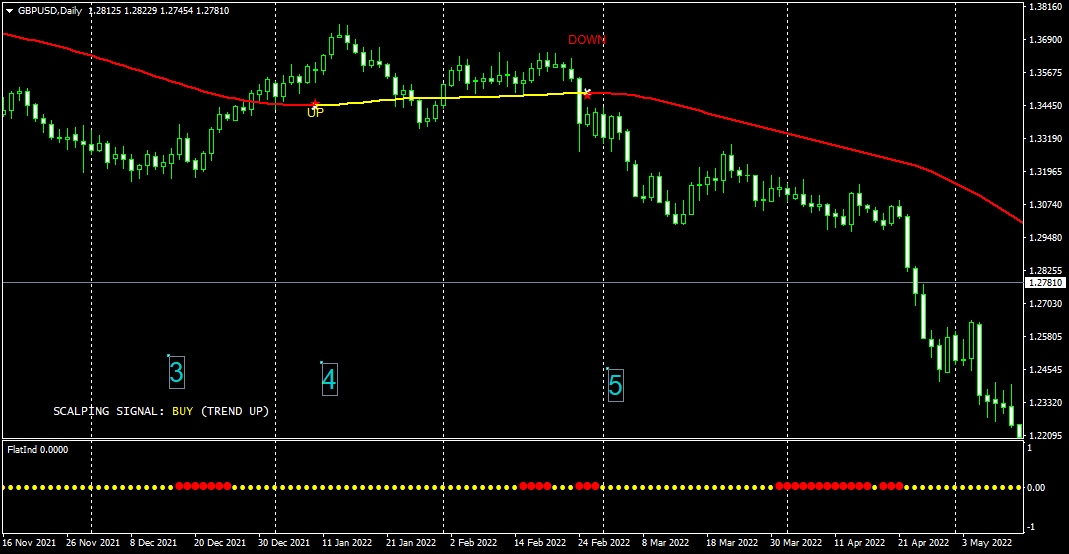Select the yellow segment of the moving average
1069x554 pixels.
450,99
